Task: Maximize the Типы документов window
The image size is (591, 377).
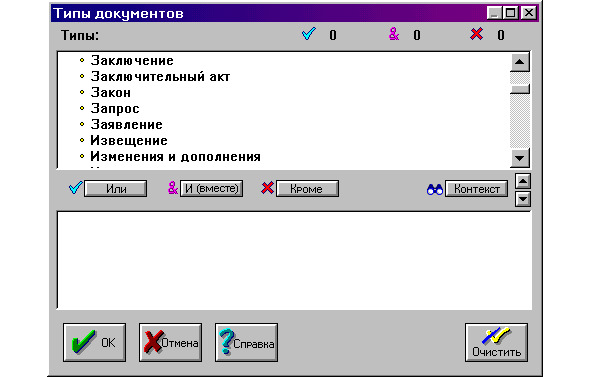Action: coord(510,13)
